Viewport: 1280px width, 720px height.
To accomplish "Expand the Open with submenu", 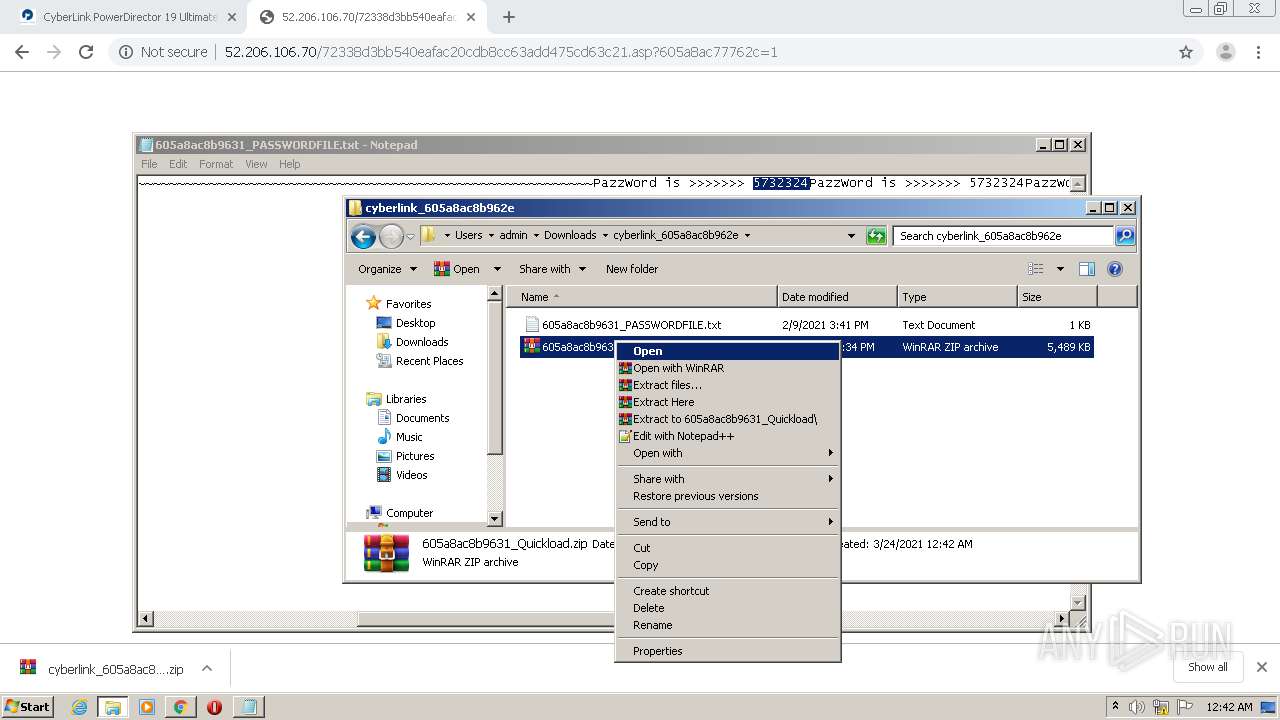I will point(727,453).
